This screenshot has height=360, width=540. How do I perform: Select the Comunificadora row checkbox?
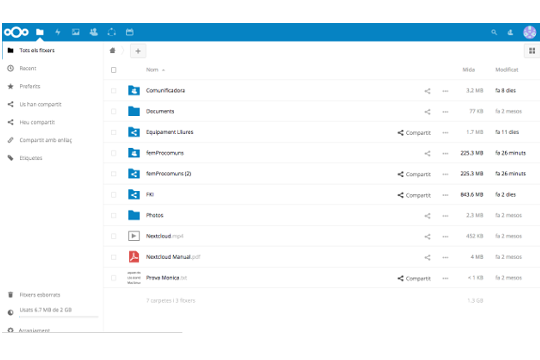[x=114, y=91]
